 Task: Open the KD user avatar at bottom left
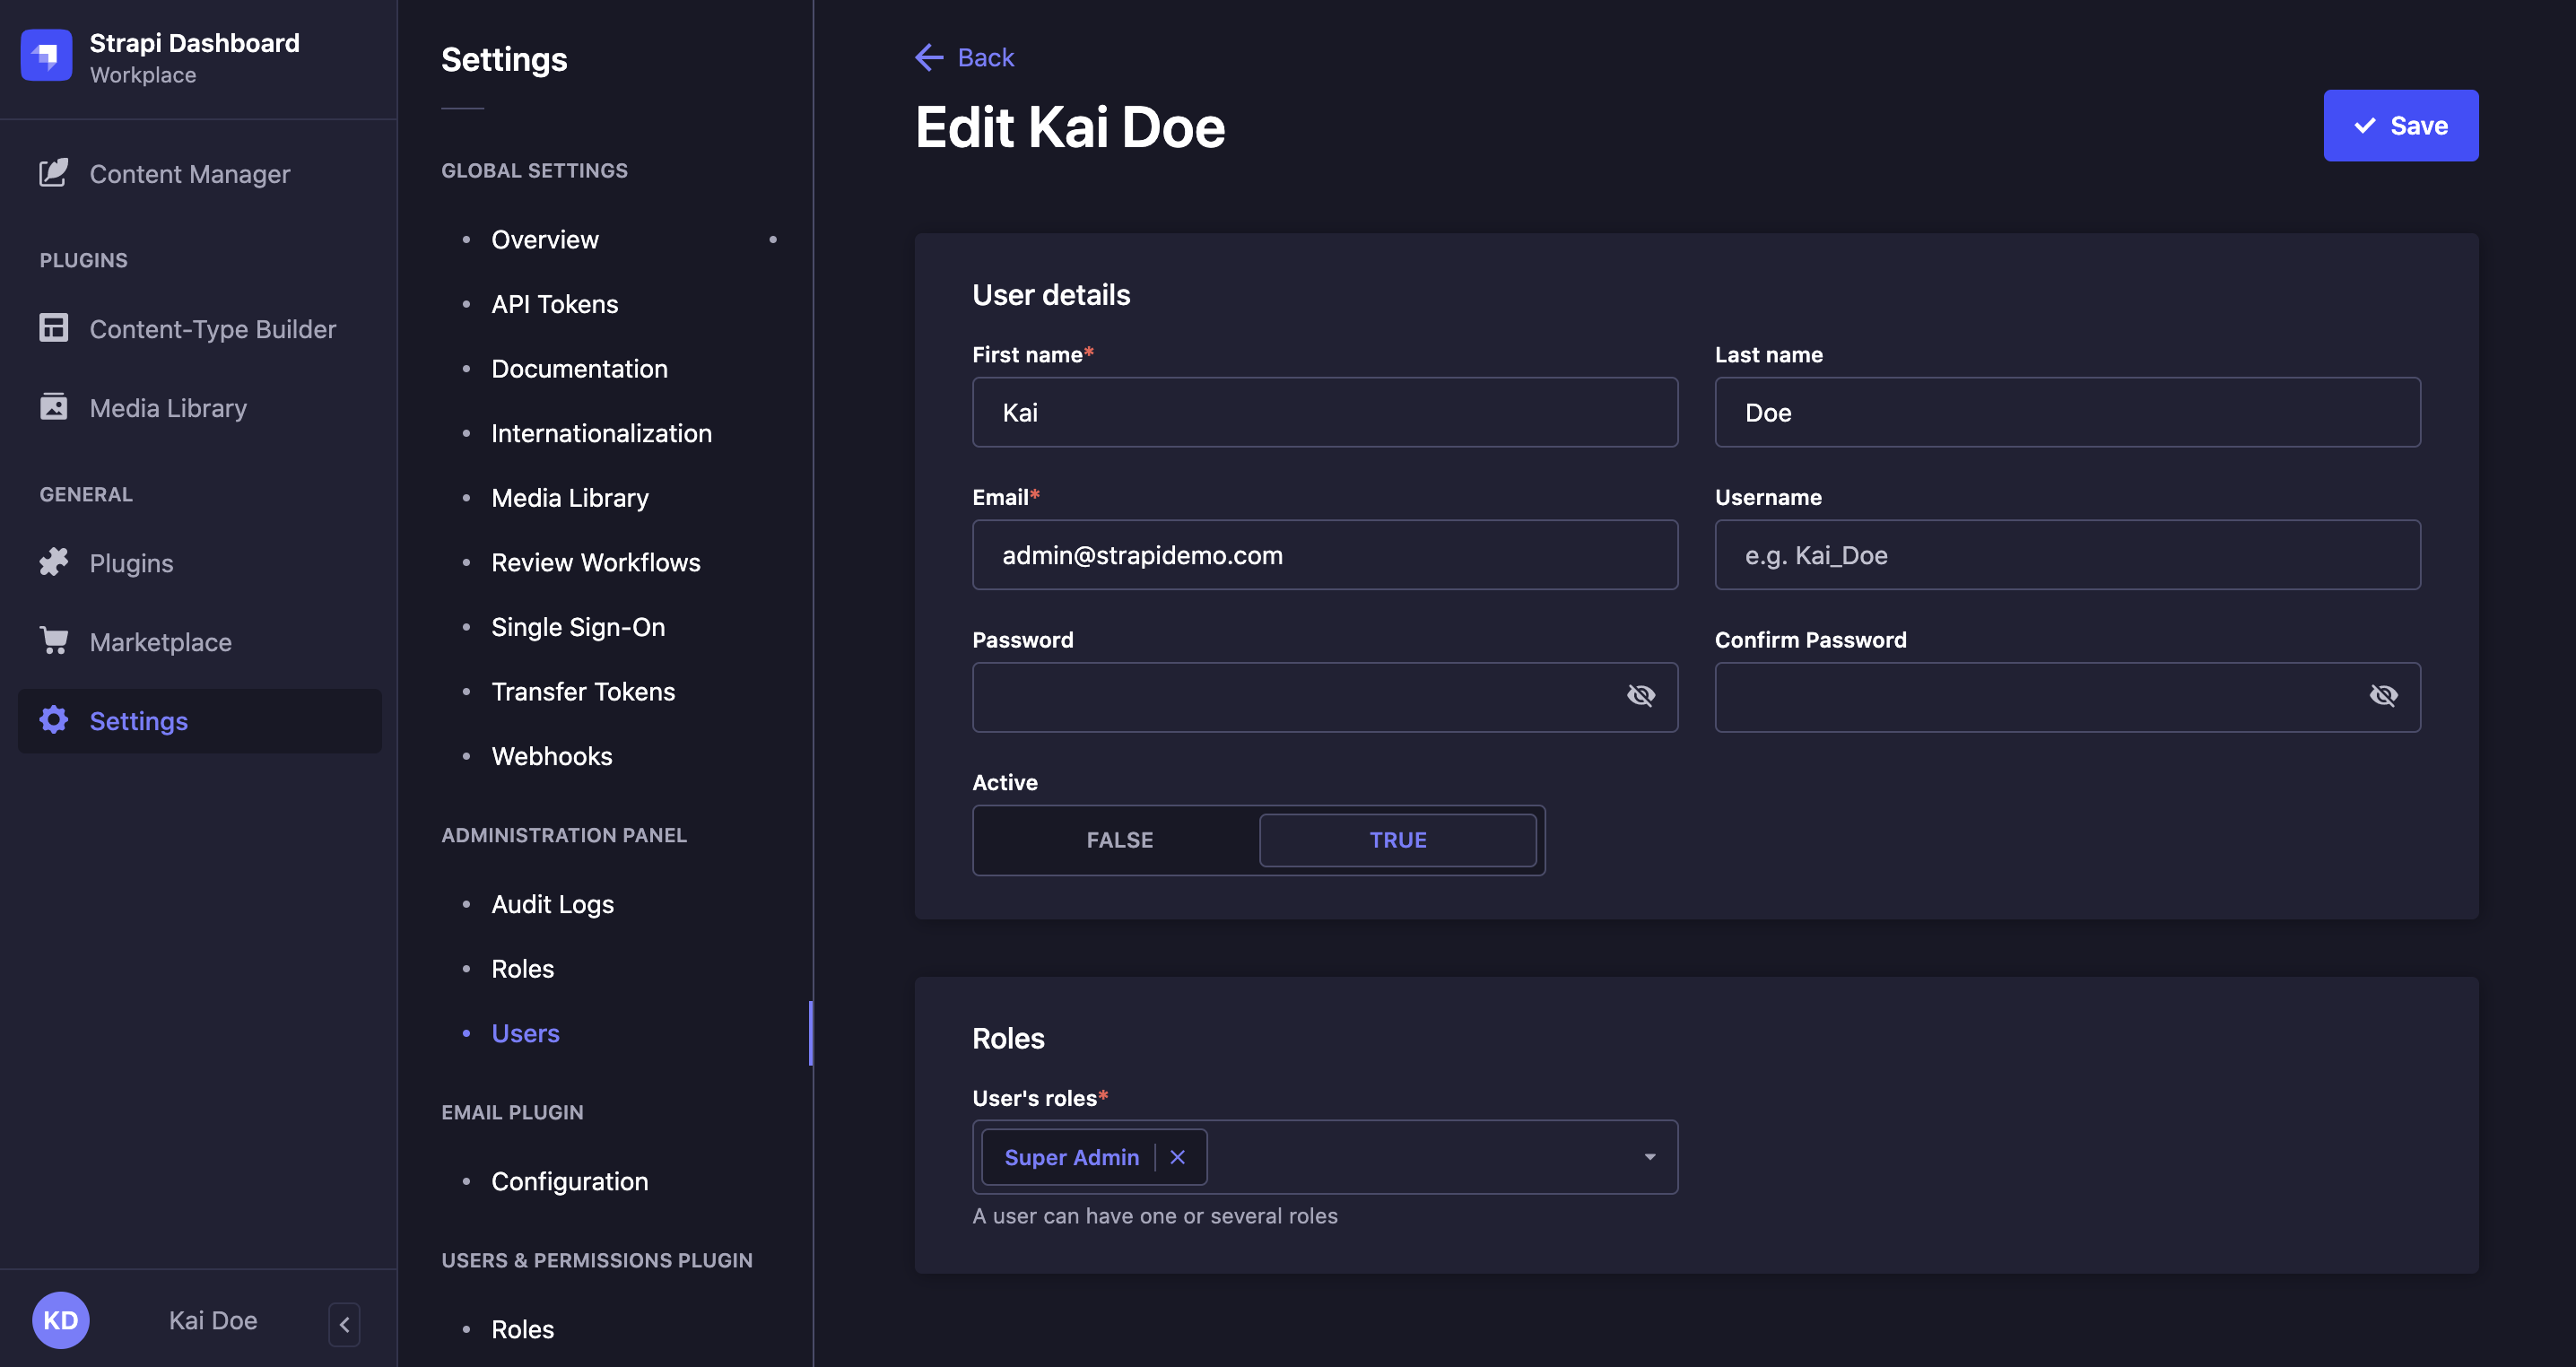pos(60,1320)
